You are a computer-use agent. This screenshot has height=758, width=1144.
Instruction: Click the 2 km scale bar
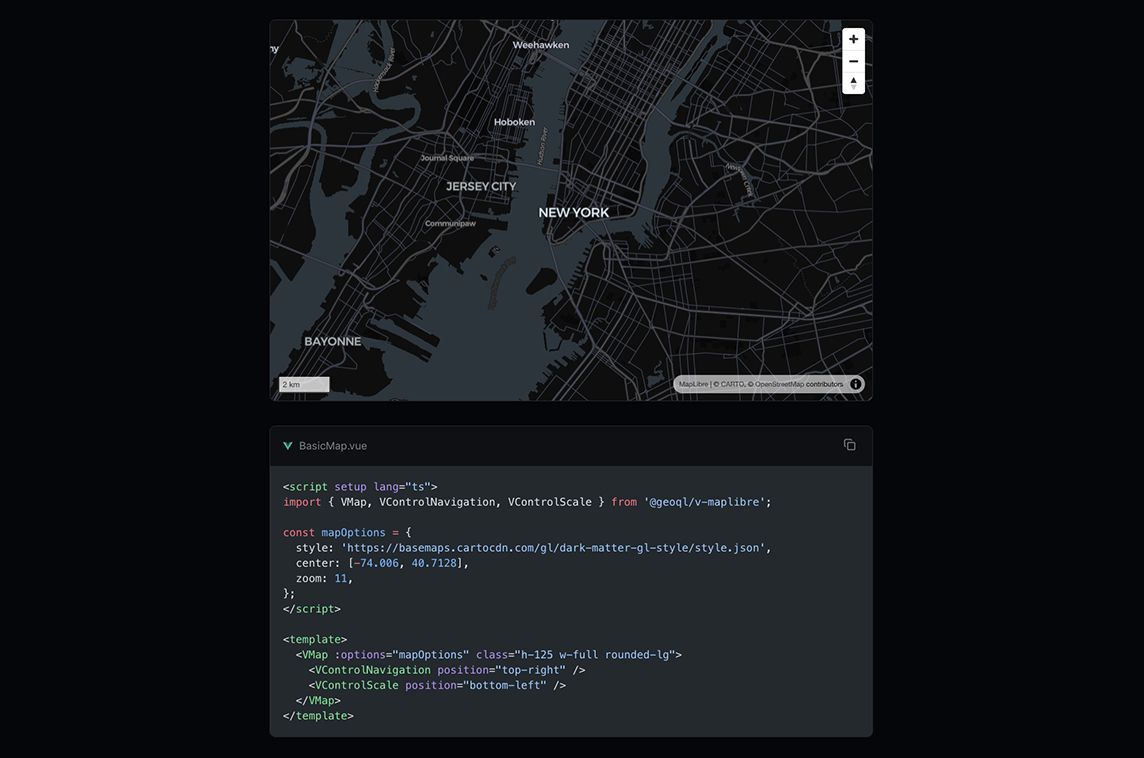[x=304, y=384]
